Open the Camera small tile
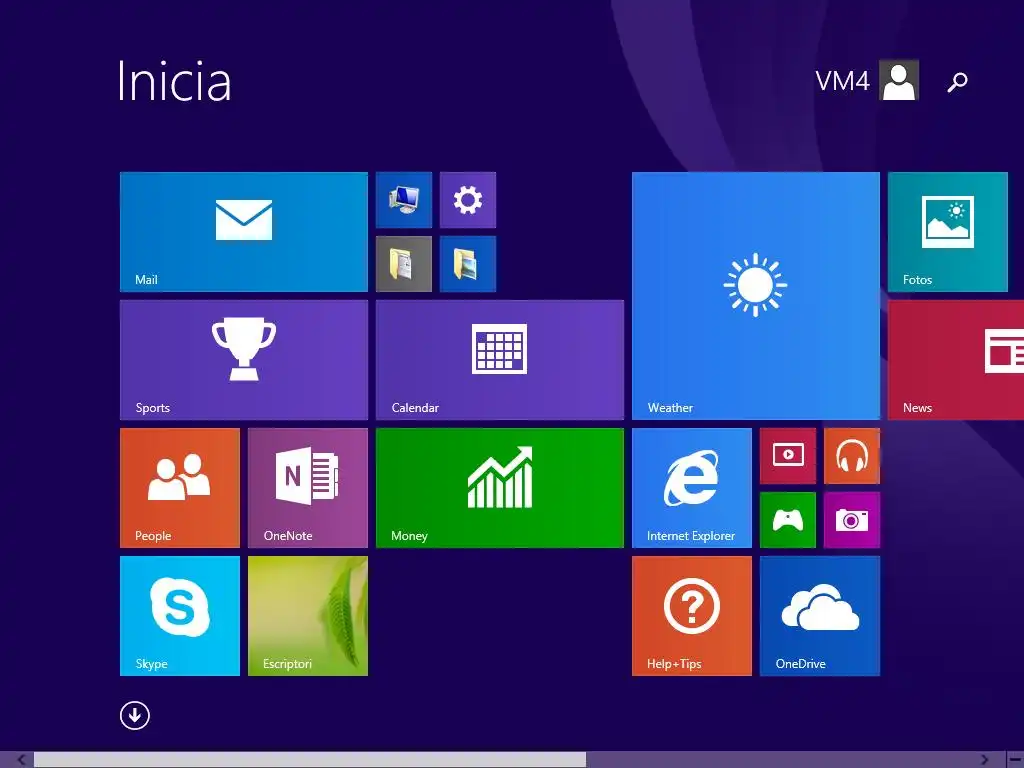Image resolution: width=1024 pixels, height=768 pixels. coord(852,520)
